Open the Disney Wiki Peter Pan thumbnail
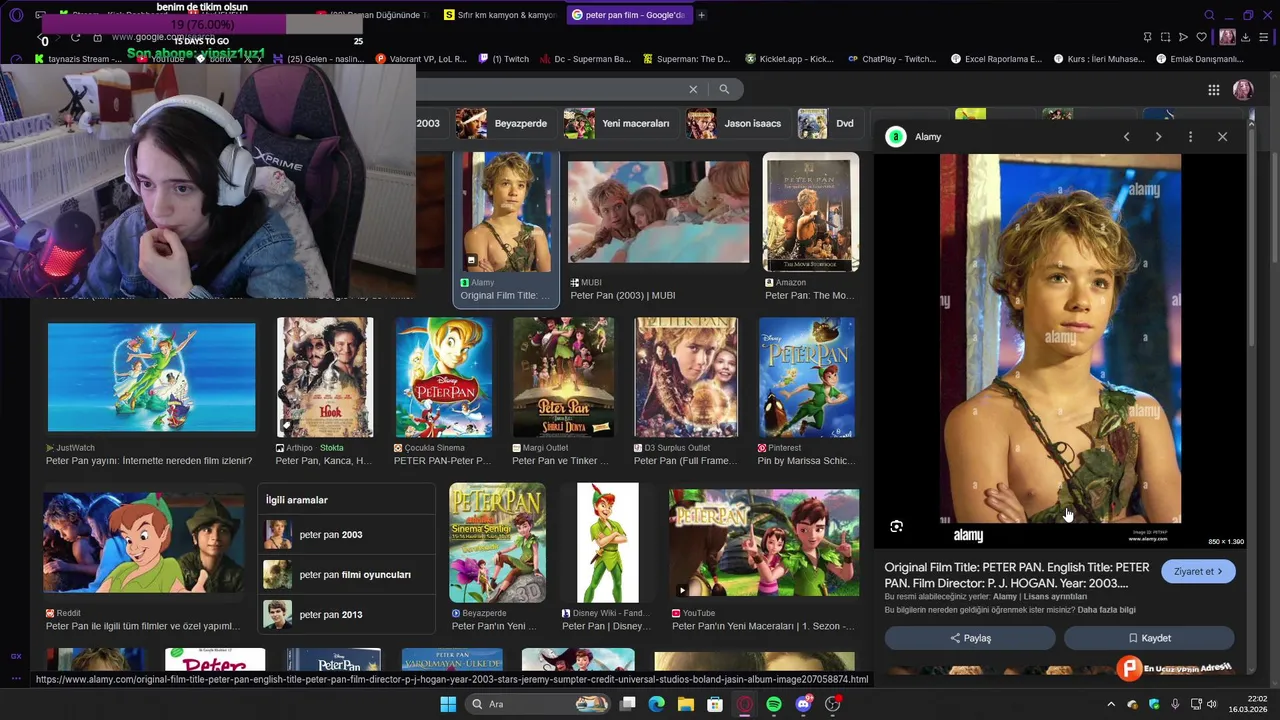 pyautogui.click(x=608, y=543)
